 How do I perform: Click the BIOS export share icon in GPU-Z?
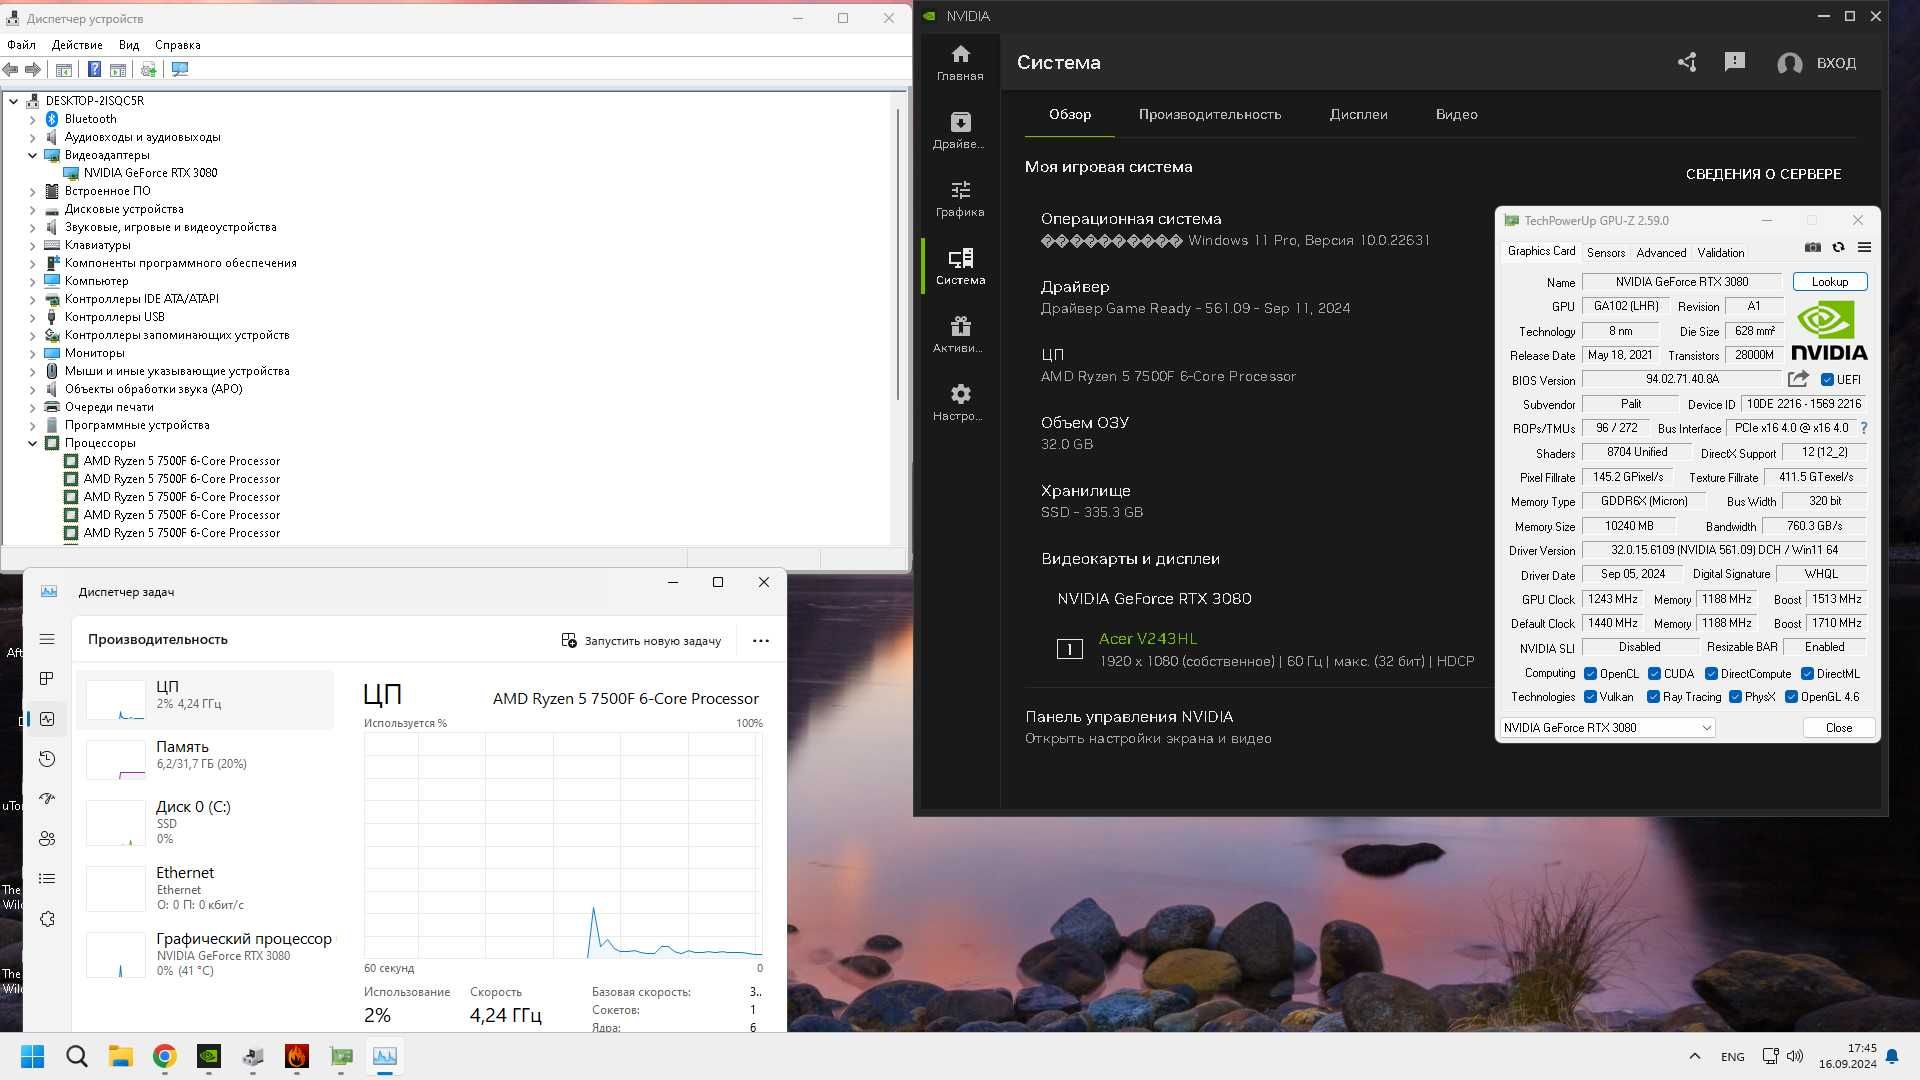pos(1798,379)
